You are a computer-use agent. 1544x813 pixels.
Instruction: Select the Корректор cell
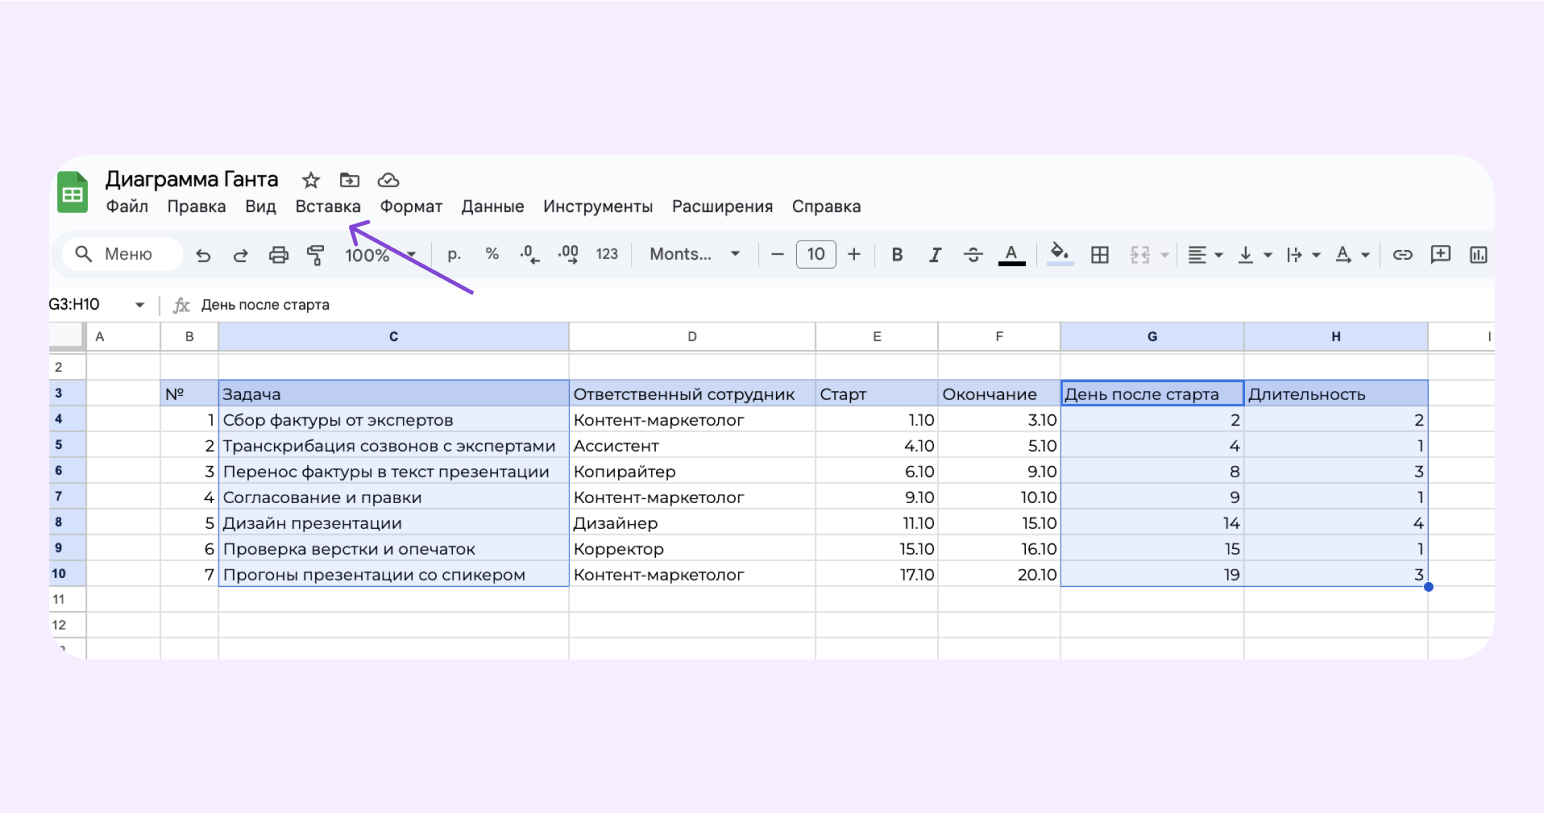click(x=692, y=549)
